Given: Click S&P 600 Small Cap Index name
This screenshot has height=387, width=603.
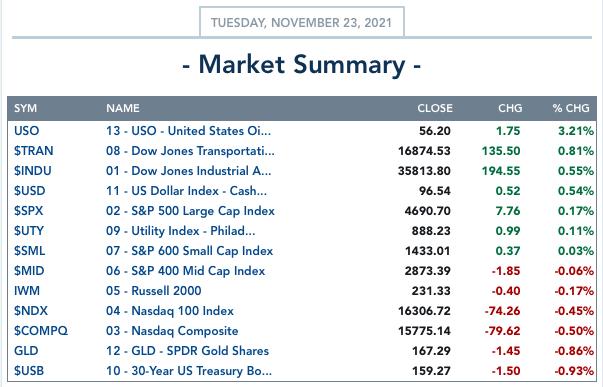Looking at the screenshot, I should pyautogui.click(x=190, y=251).
